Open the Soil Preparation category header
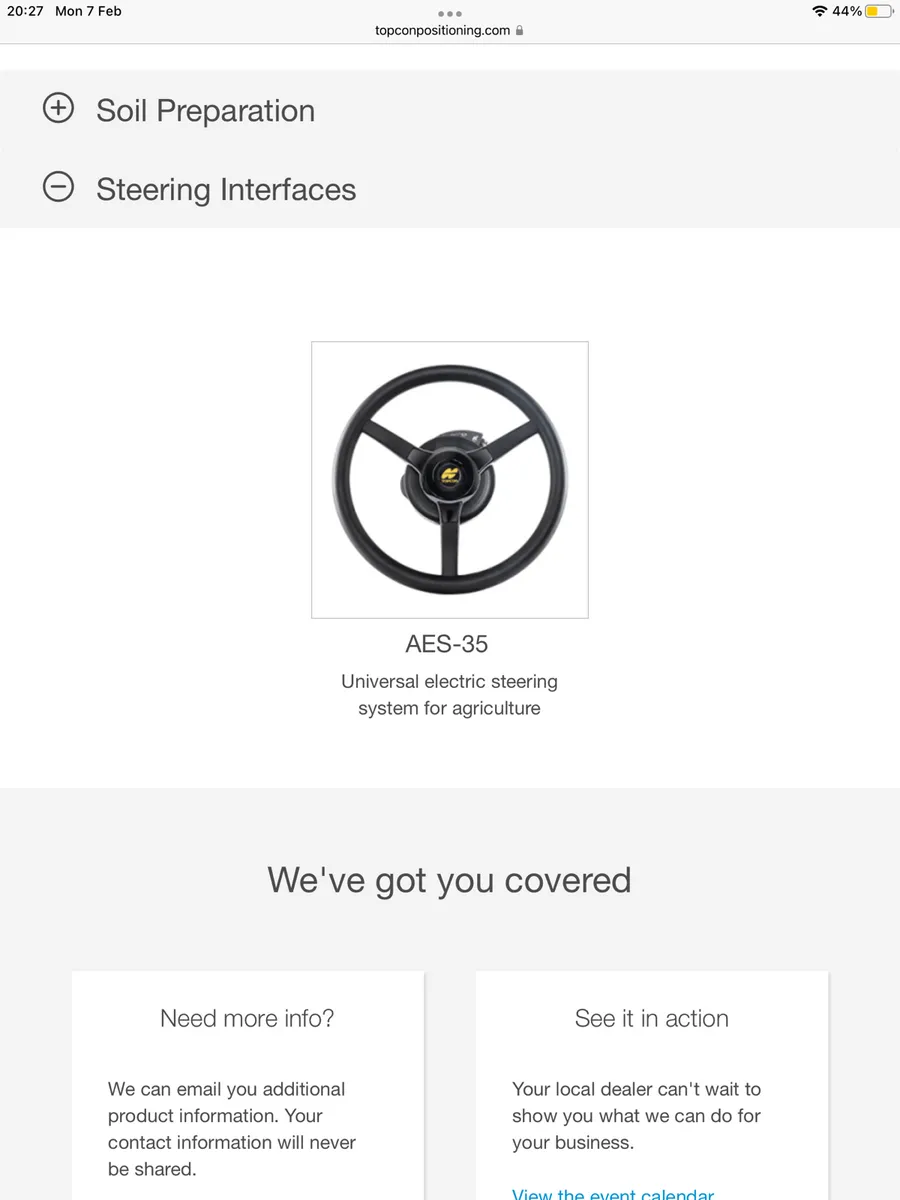 coord(205,110)
